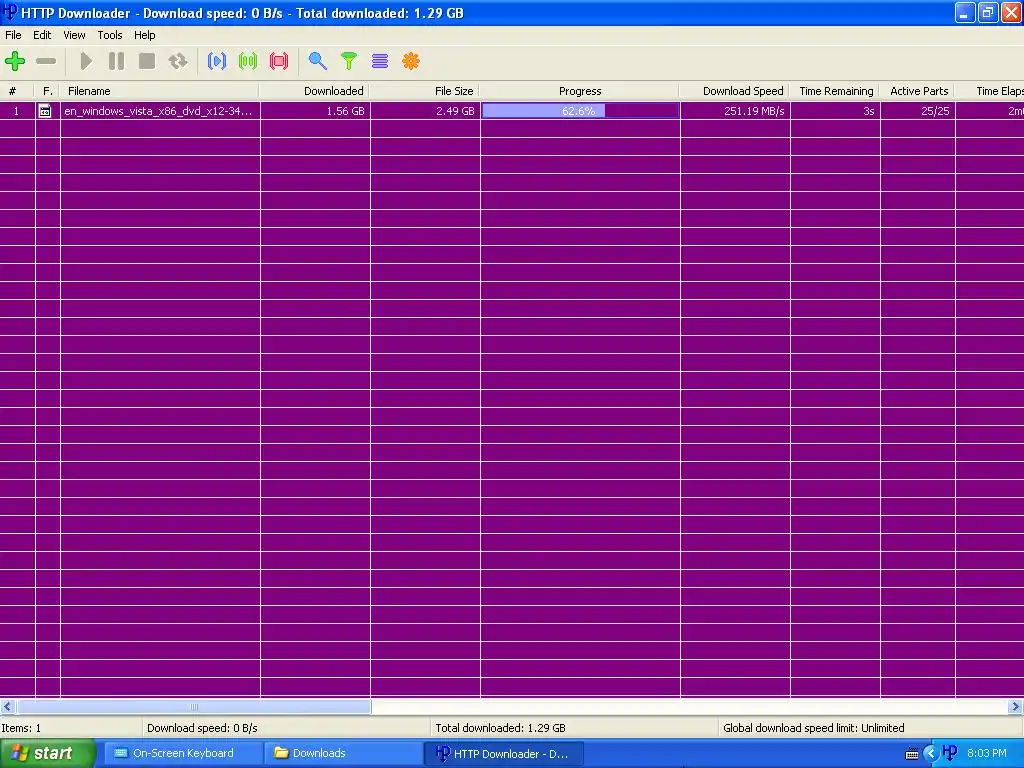The height and width of the screenshot is (768, 1024).
Task: Sort by the Time Remaining column header
Action: pyautogui.click(x=835, y=91)
